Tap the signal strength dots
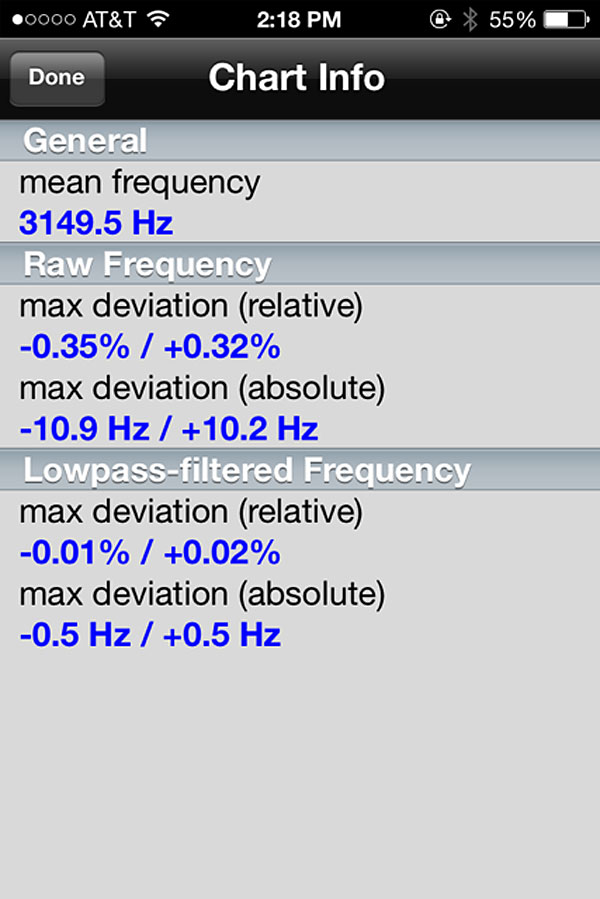The width and height of the screenshot is (600, 899). pyautogui.click(x=44, y=20)
